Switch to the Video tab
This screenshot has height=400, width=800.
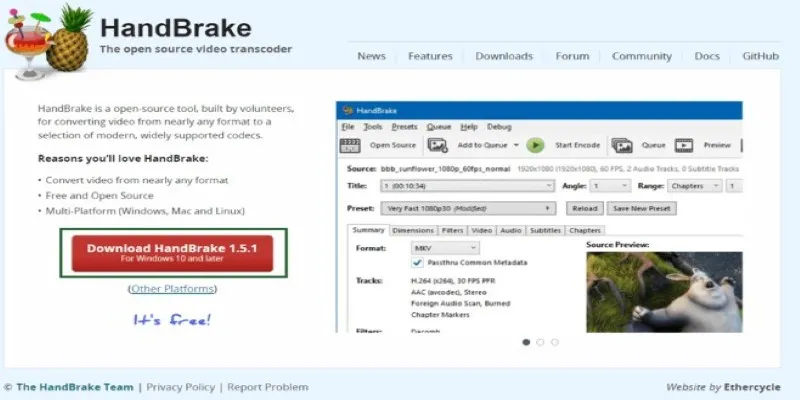coord(482,231)
